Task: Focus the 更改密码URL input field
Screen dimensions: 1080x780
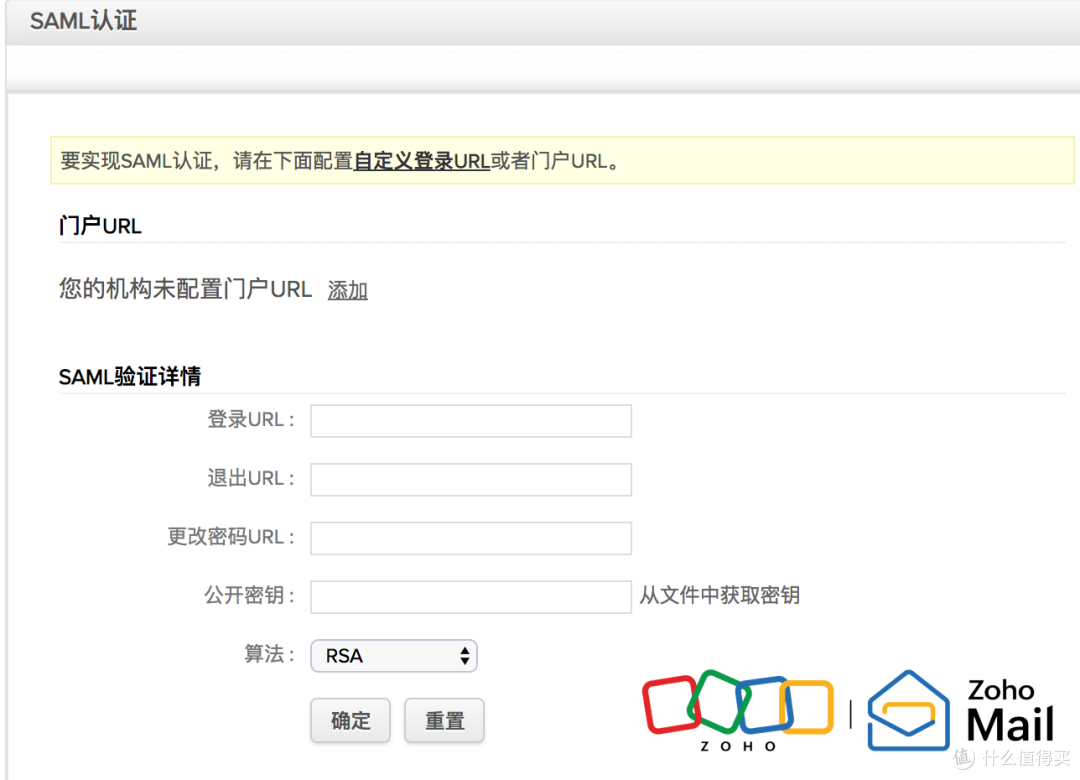Action: tap(471, 538)
